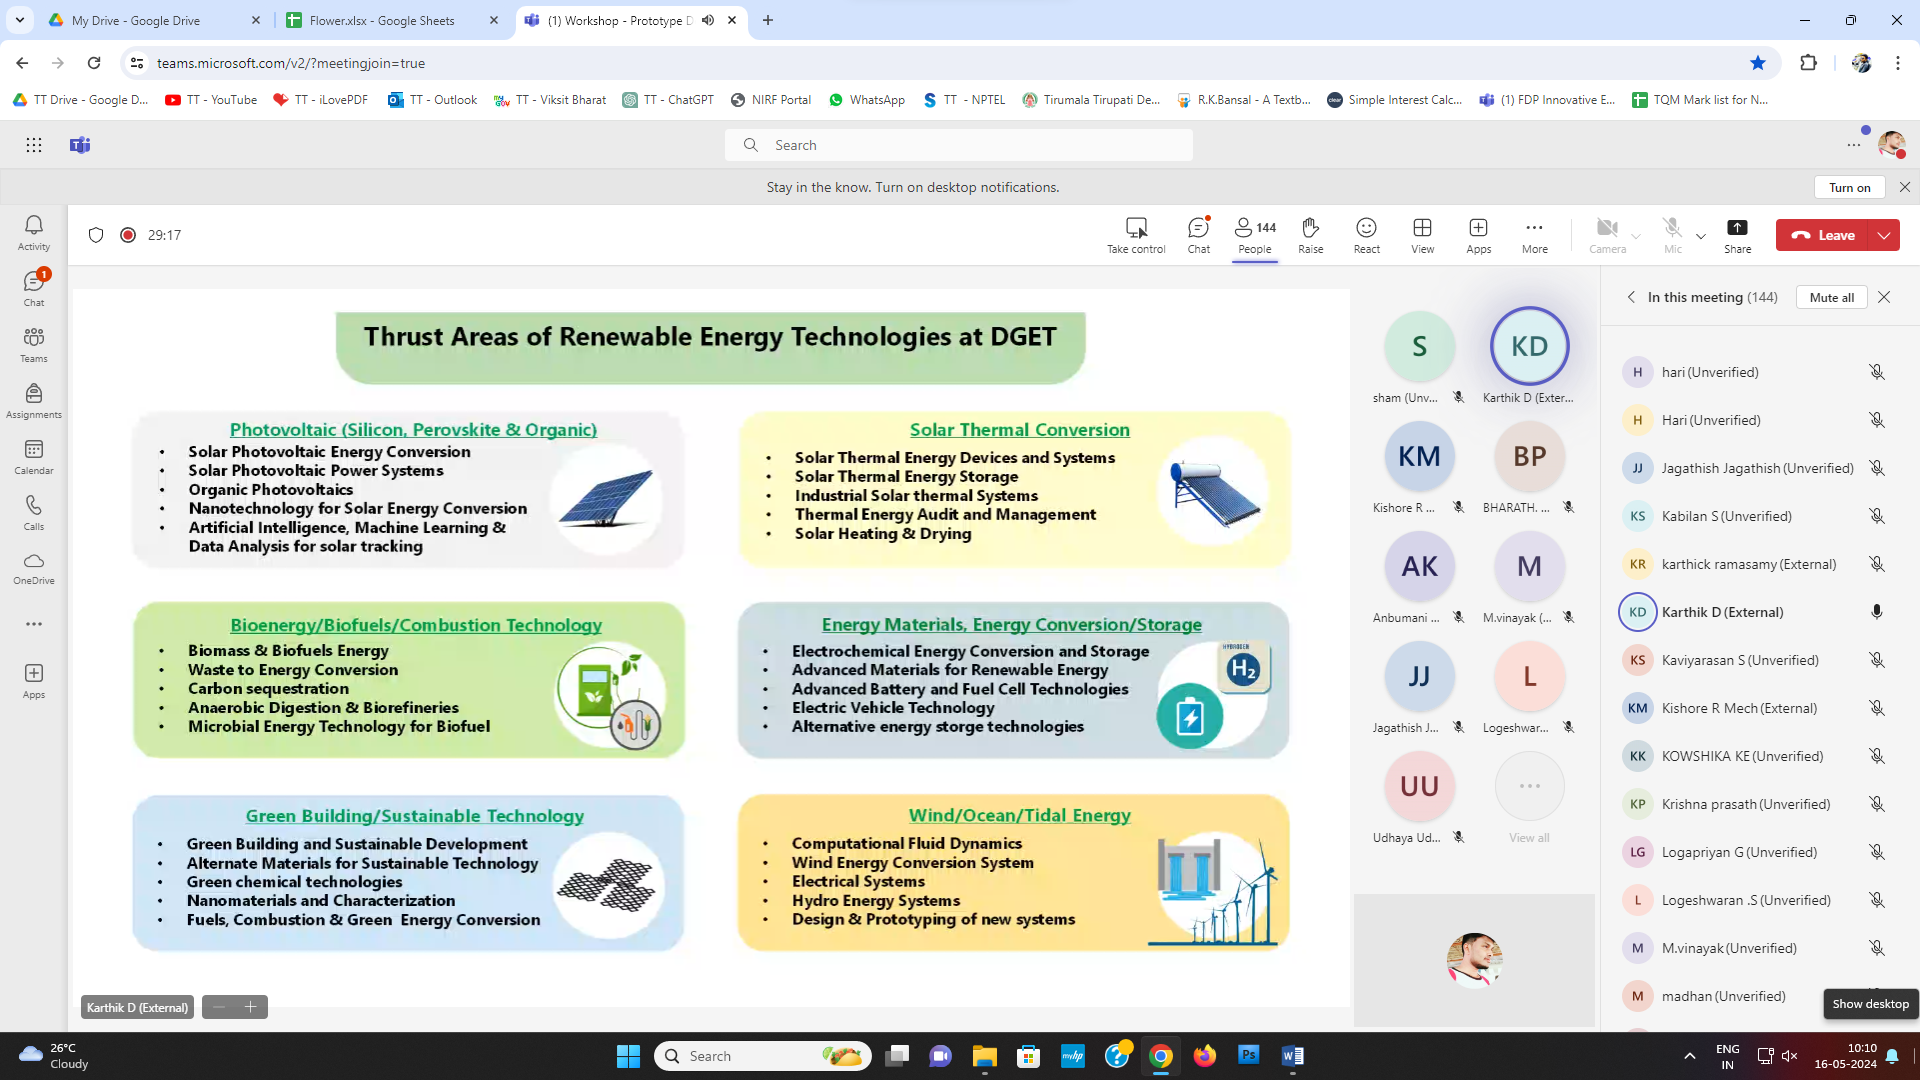Viewport: 1920px width, 1080px height.
Task: Click the Mute all button
Action: tap(1831, 297)
